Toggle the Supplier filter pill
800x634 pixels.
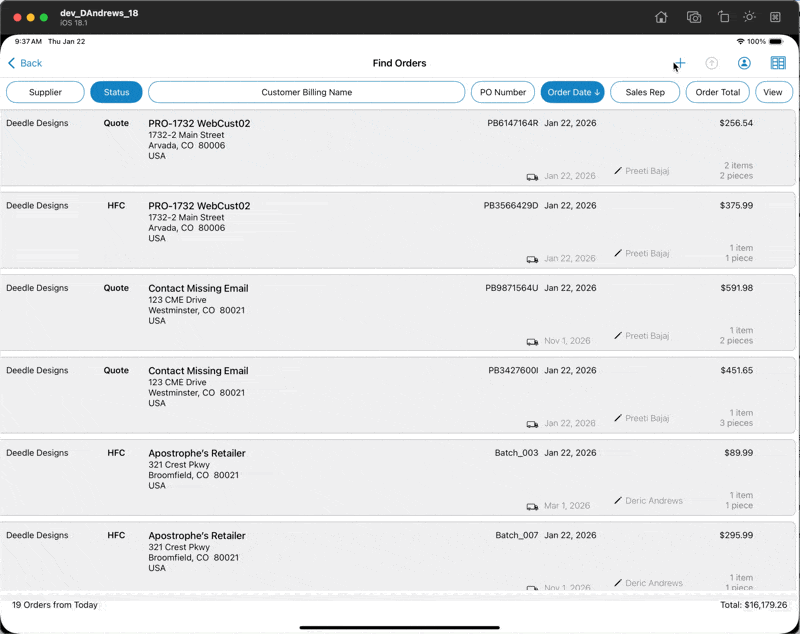pos(45,92)
